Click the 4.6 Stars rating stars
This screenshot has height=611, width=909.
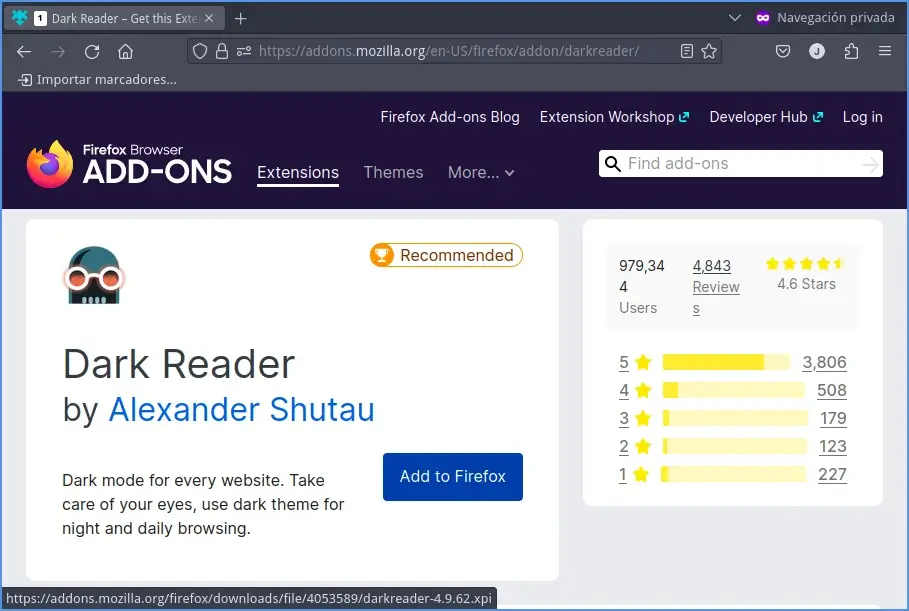click(x=806, y=264)
